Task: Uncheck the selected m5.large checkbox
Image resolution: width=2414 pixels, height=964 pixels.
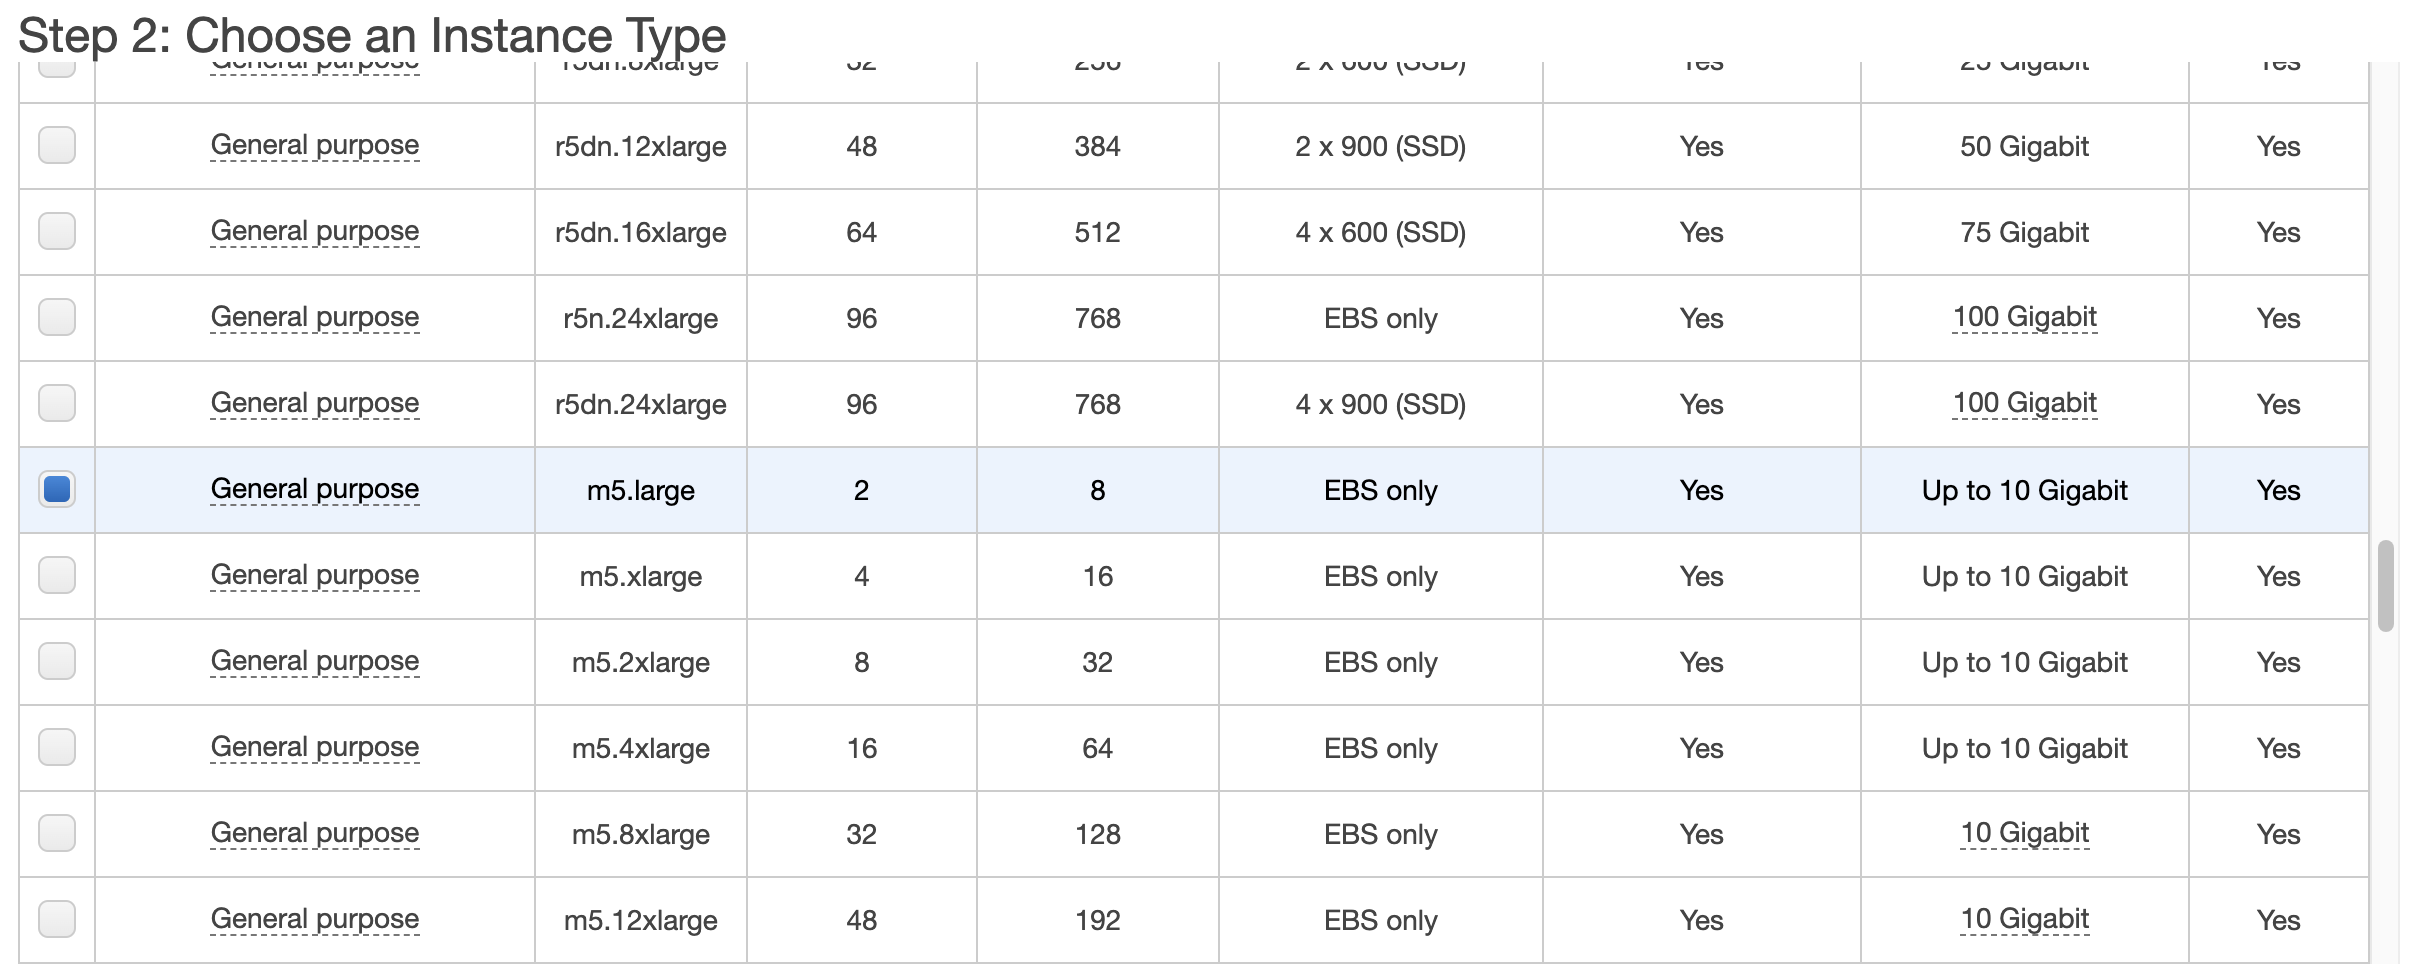Action: 57,489
